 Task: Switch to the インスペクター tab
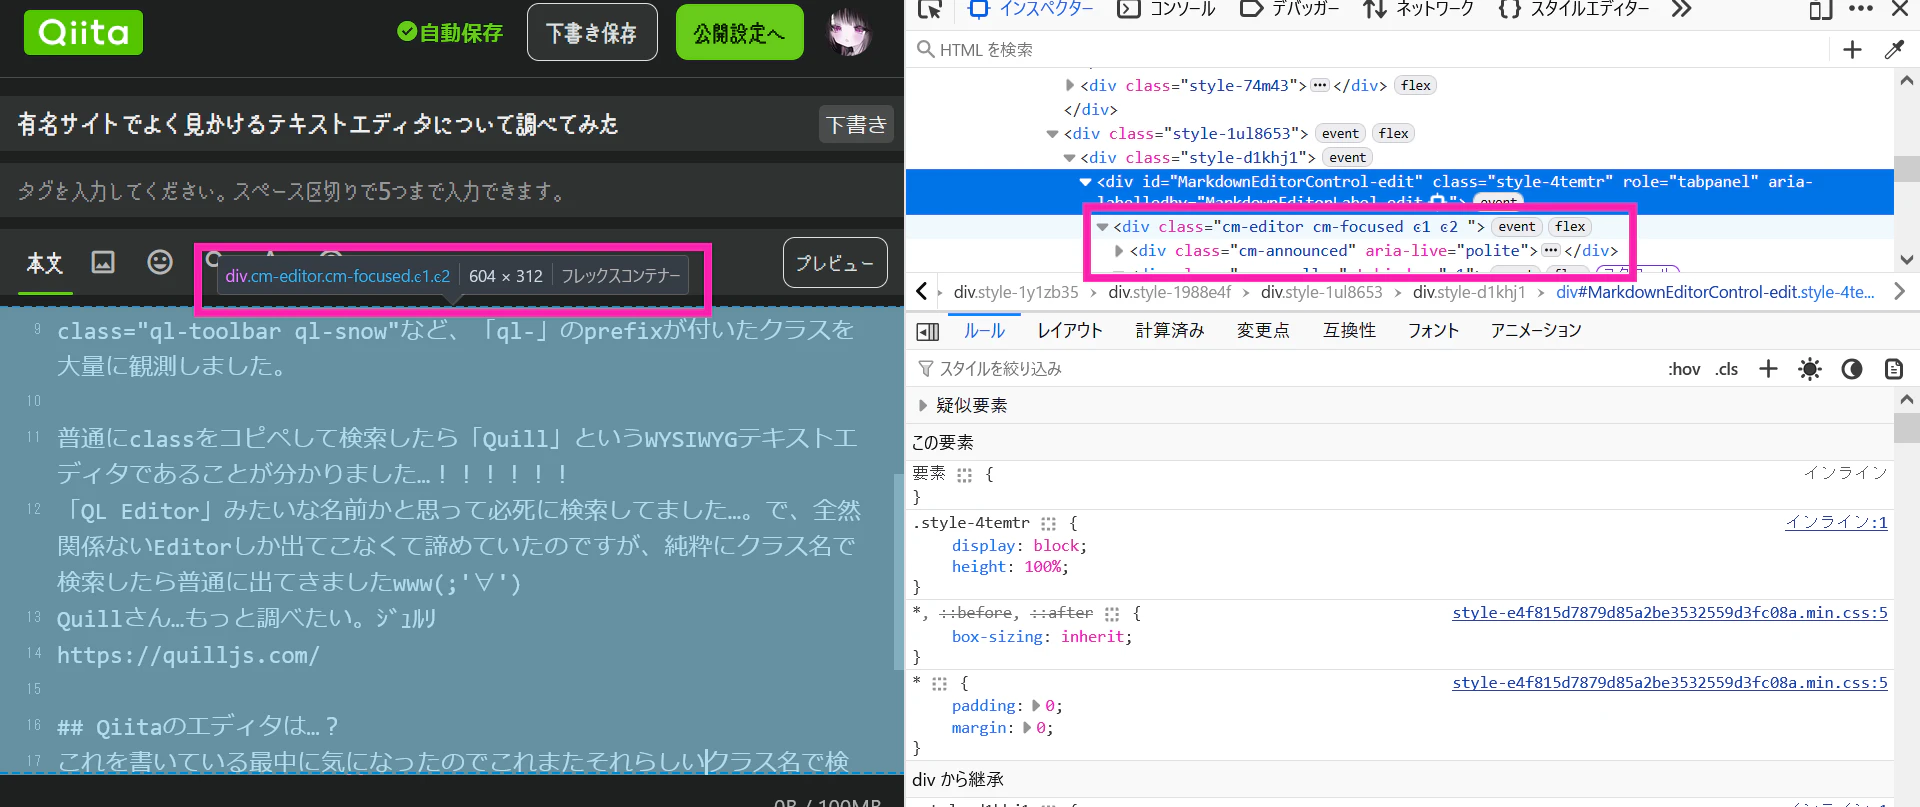tap(1031, 9)
